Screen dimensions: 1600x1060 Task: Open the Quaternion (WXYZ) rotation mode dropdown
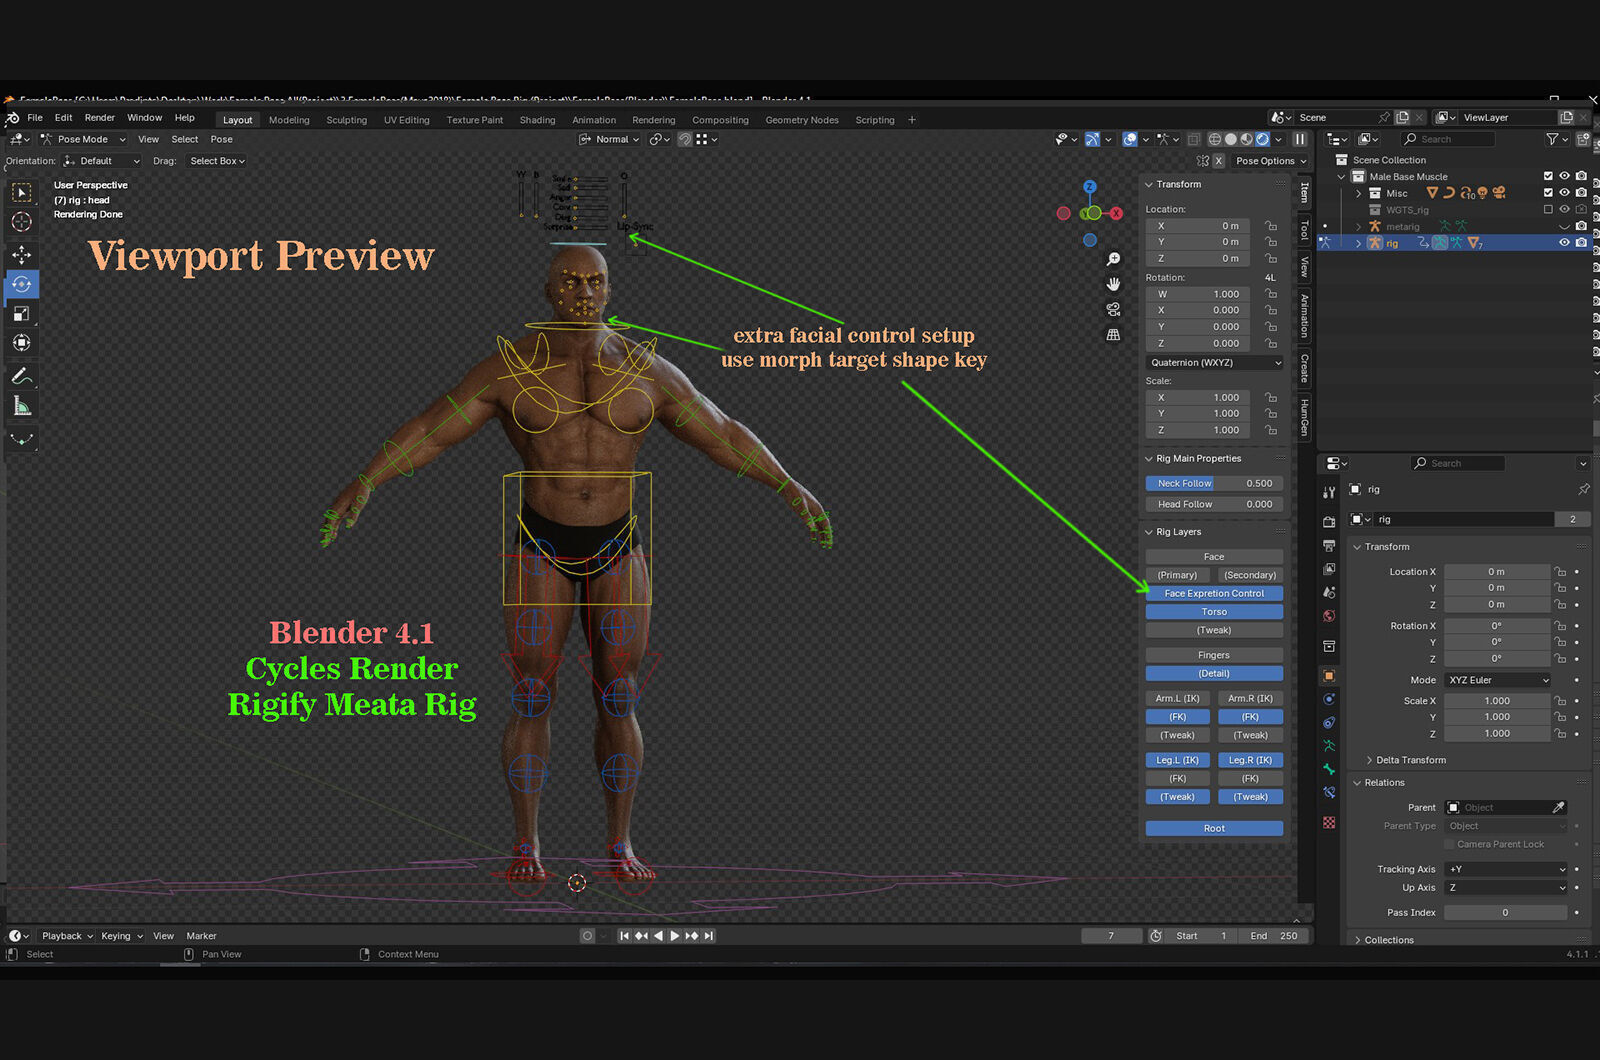(x=1214, y=362)
